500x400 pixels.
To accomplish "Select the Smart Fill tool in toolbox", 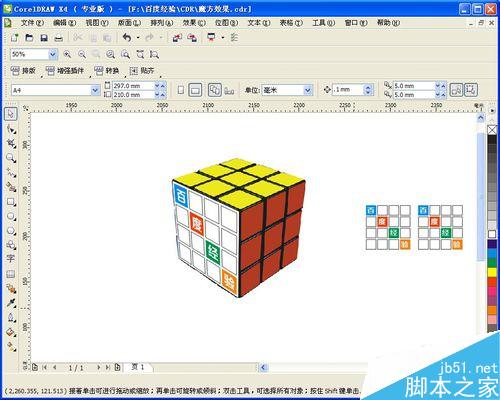I will pos(11,187).
